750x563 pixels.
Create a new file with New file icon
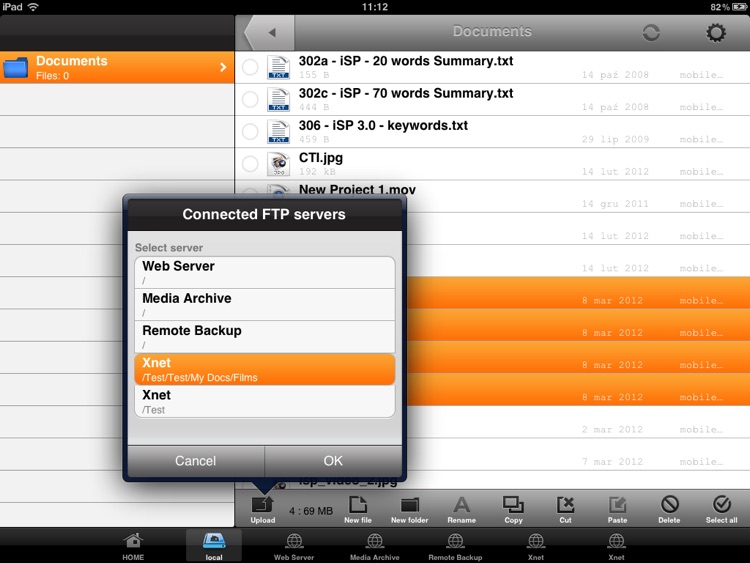(x=358, y=510)
